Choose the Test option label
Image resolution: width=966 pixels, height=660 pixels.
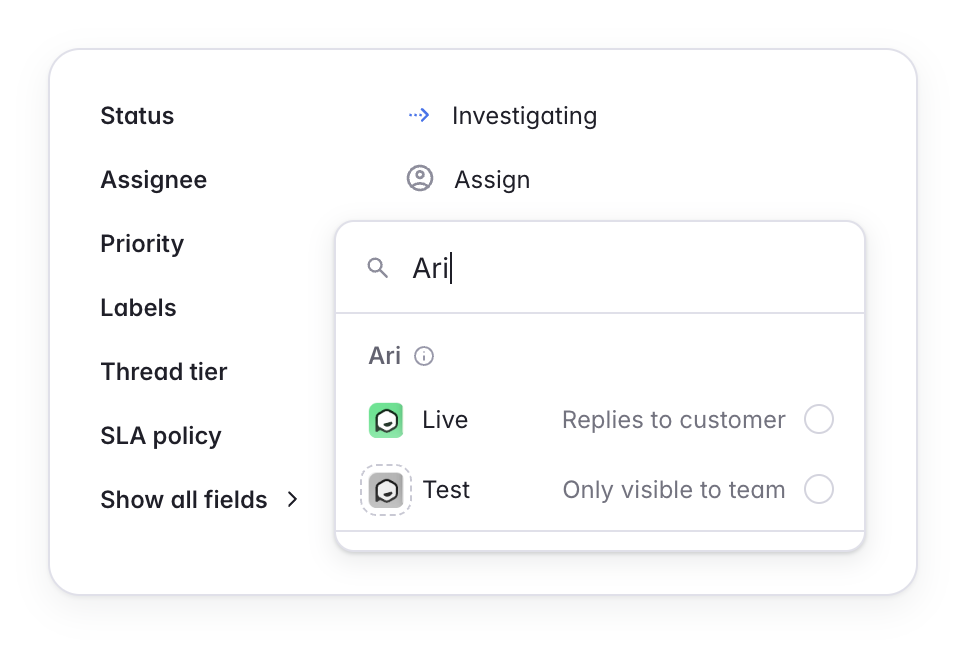(446, 490)
